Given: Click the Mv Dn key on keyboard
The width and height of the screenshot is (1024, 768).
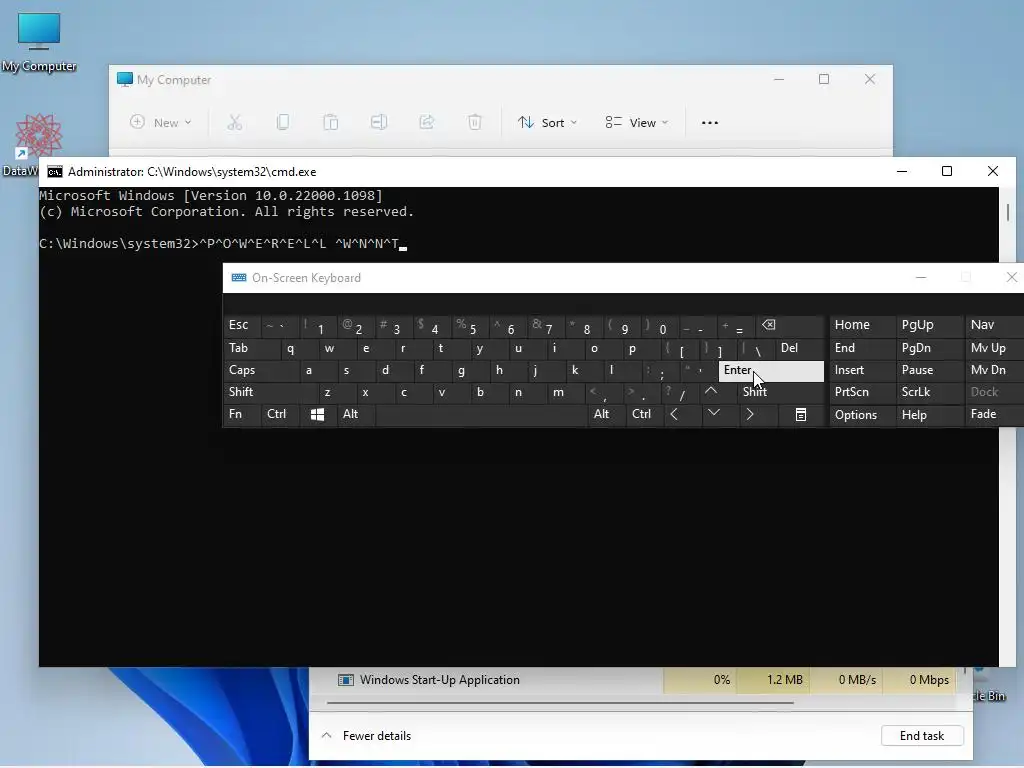Looking at the screenshot, I should 994,370.
